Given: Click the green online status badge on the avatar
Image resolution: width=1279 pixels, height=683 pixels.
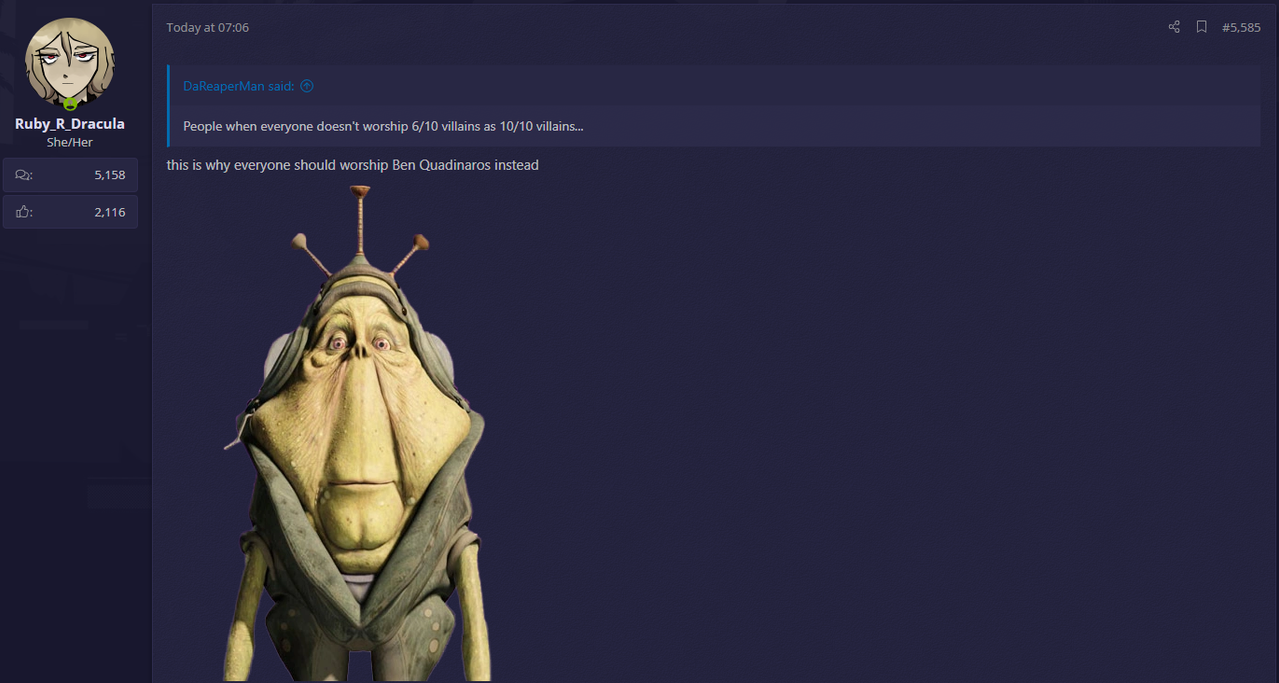Looking at the screenshot, I should (x=70, y=103).
